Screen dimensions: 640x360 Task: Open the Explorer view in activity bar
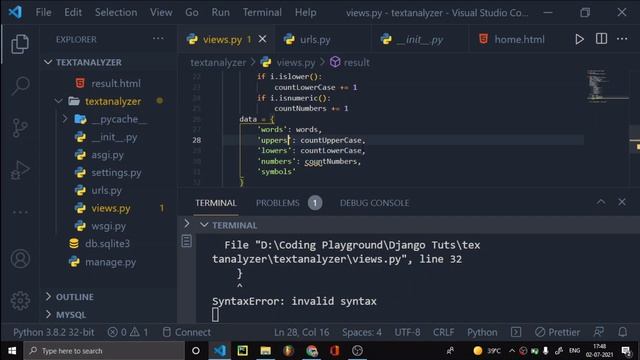pos(20,44)
